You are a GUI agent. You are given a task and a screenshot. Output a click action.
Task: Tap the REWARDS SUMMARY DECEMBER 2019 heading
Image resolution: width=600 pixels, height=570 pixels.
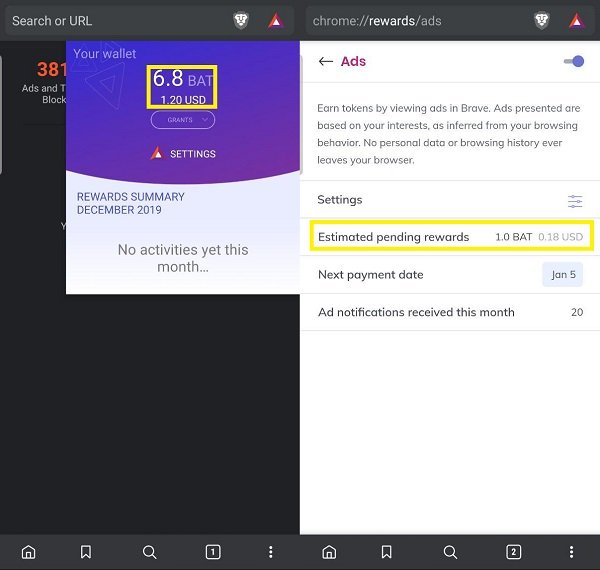(x=130, y=203)
